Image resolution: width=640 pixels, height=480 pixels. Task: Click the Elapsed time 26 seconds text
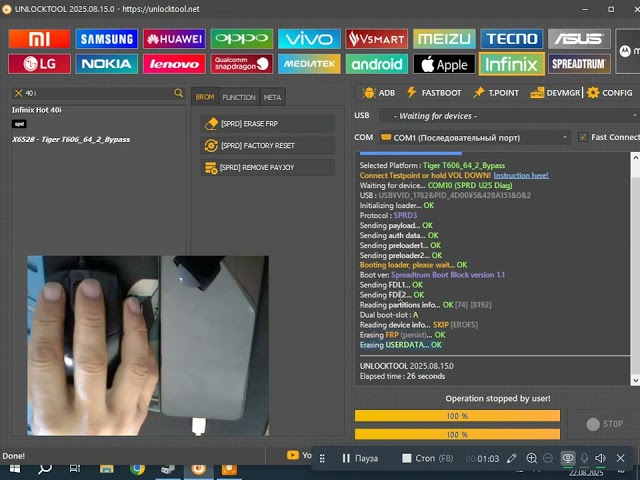(x=402, y=376)
